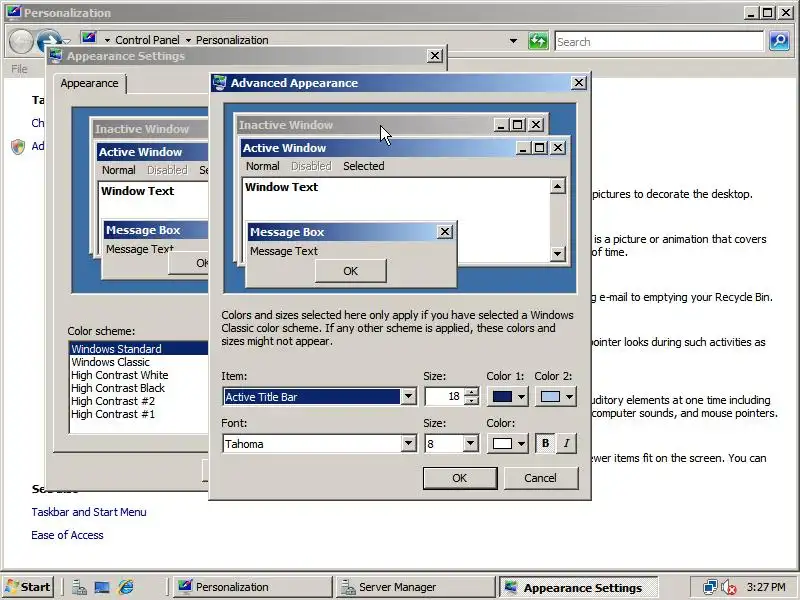Open the Color 1 picker dropdown

pos(508,396)
